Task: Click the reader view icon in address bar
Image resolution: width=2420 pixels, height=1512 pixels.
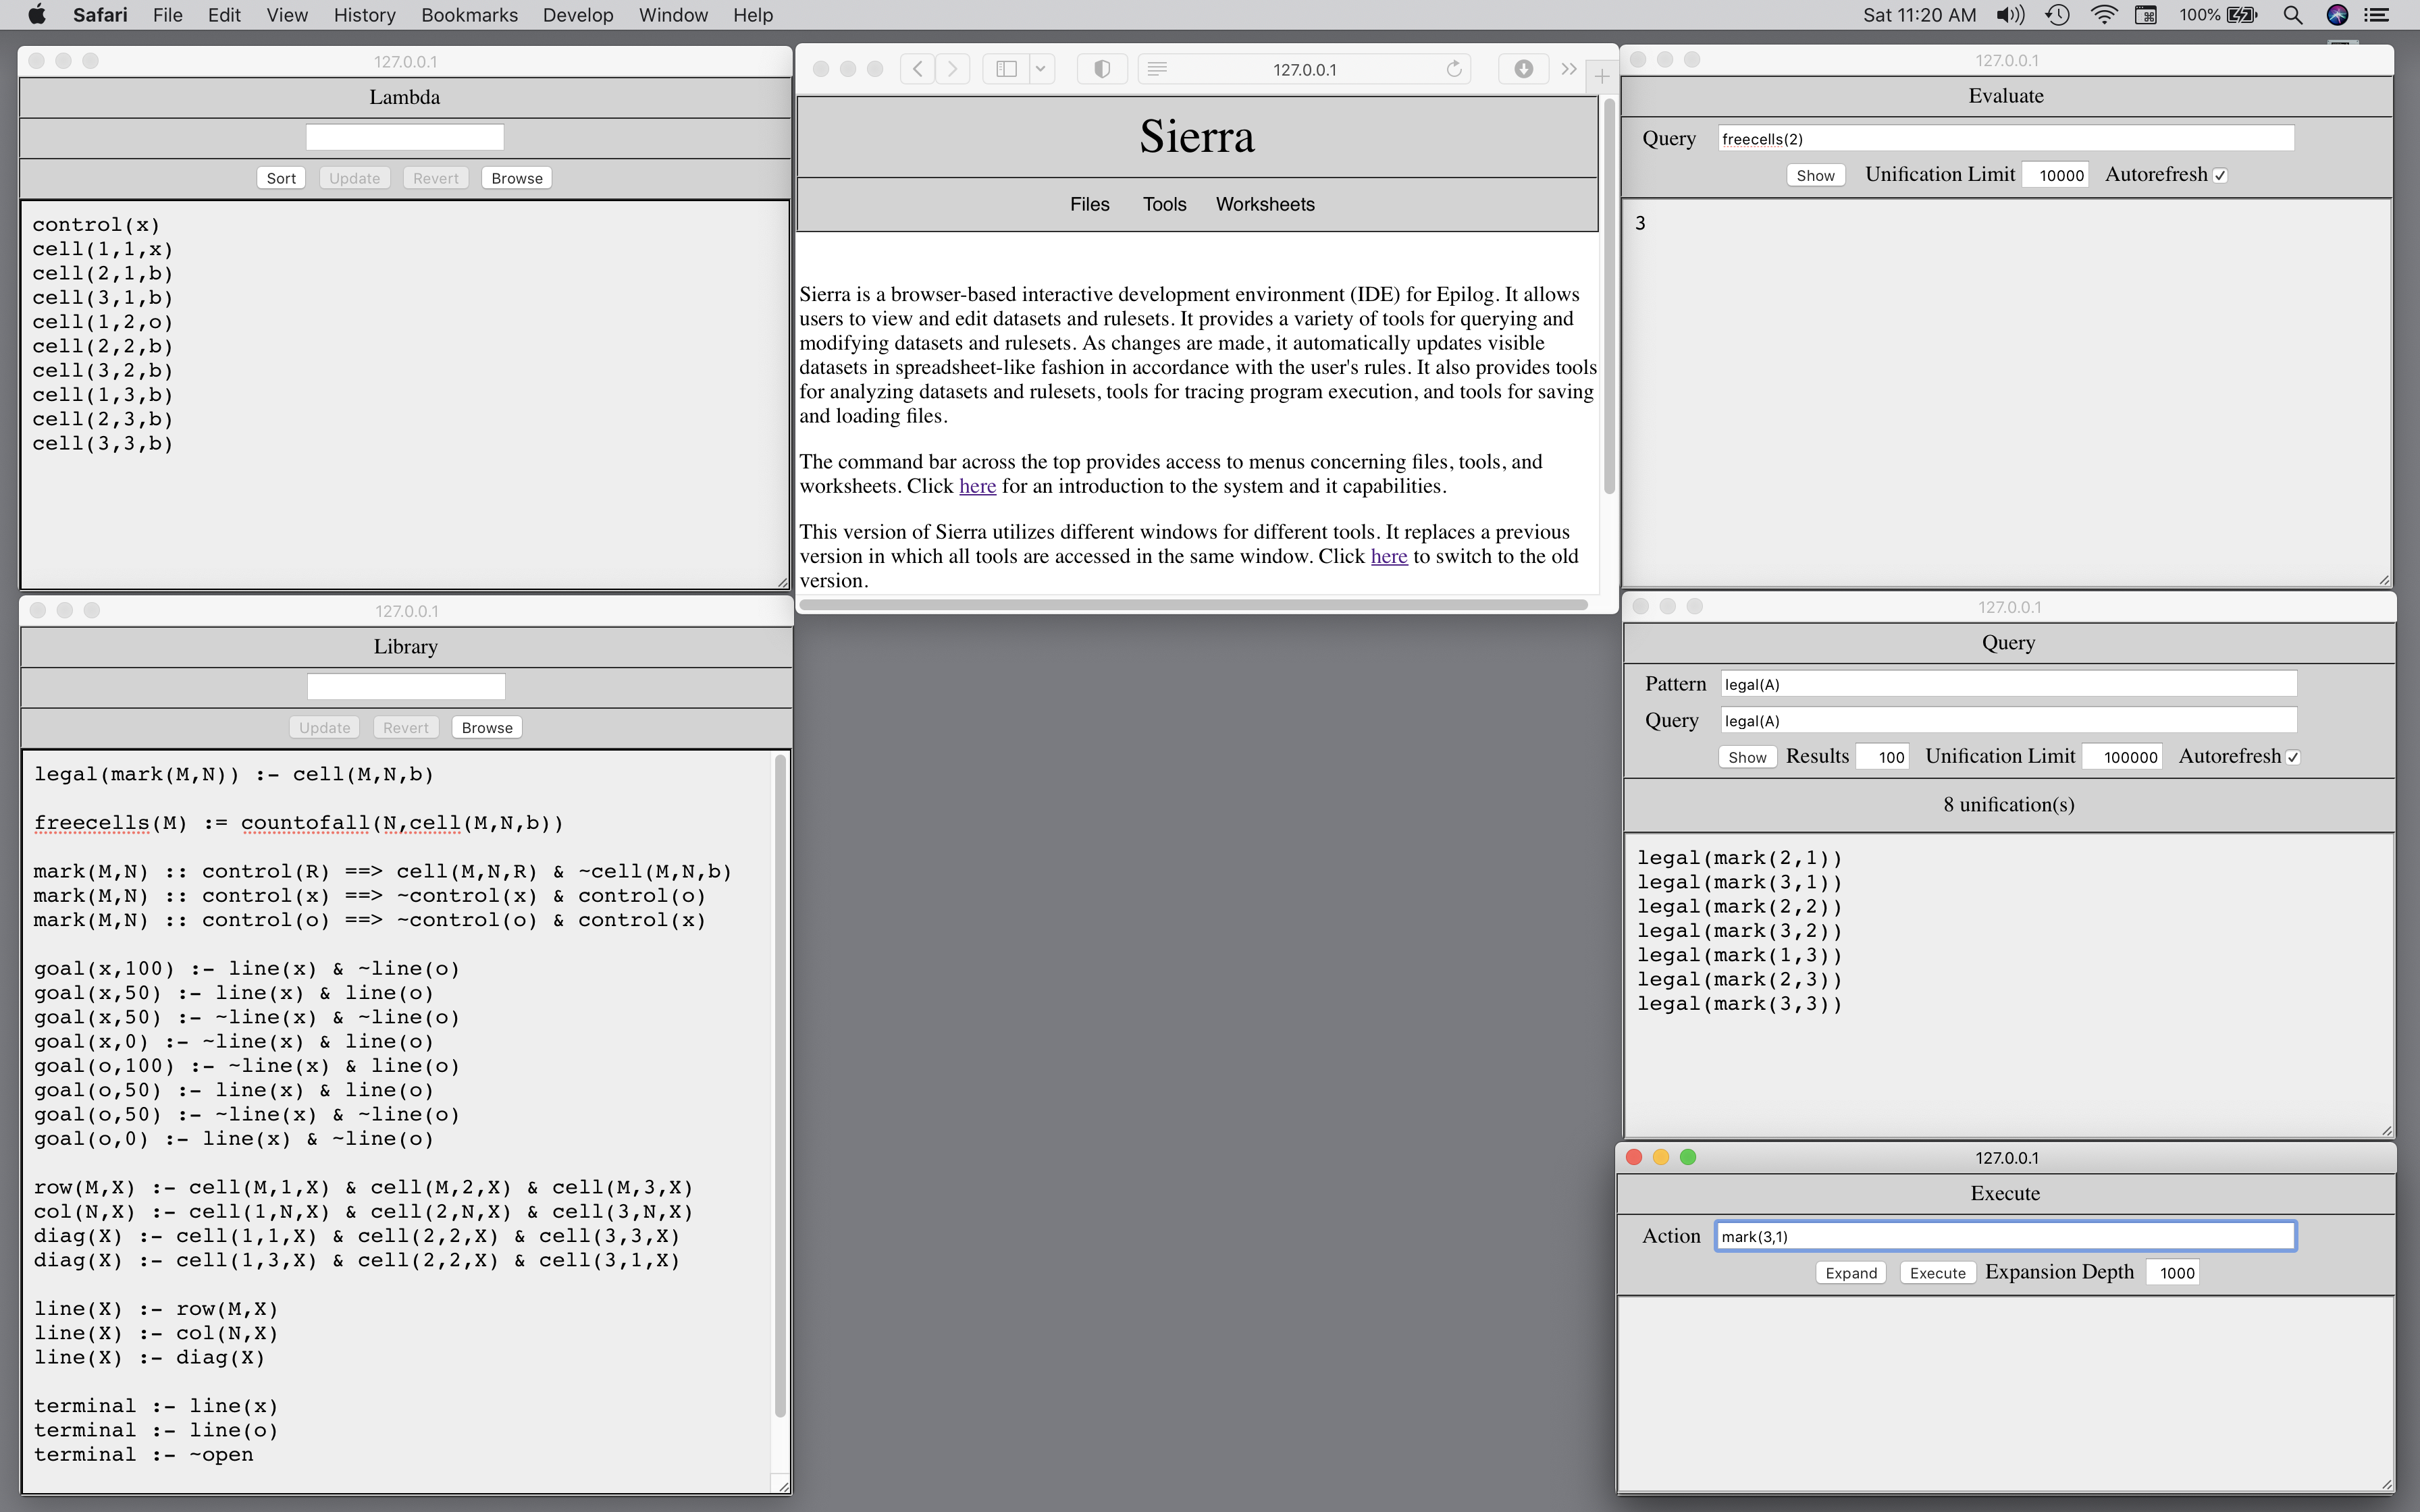Action: click(x=1157, y=69)
